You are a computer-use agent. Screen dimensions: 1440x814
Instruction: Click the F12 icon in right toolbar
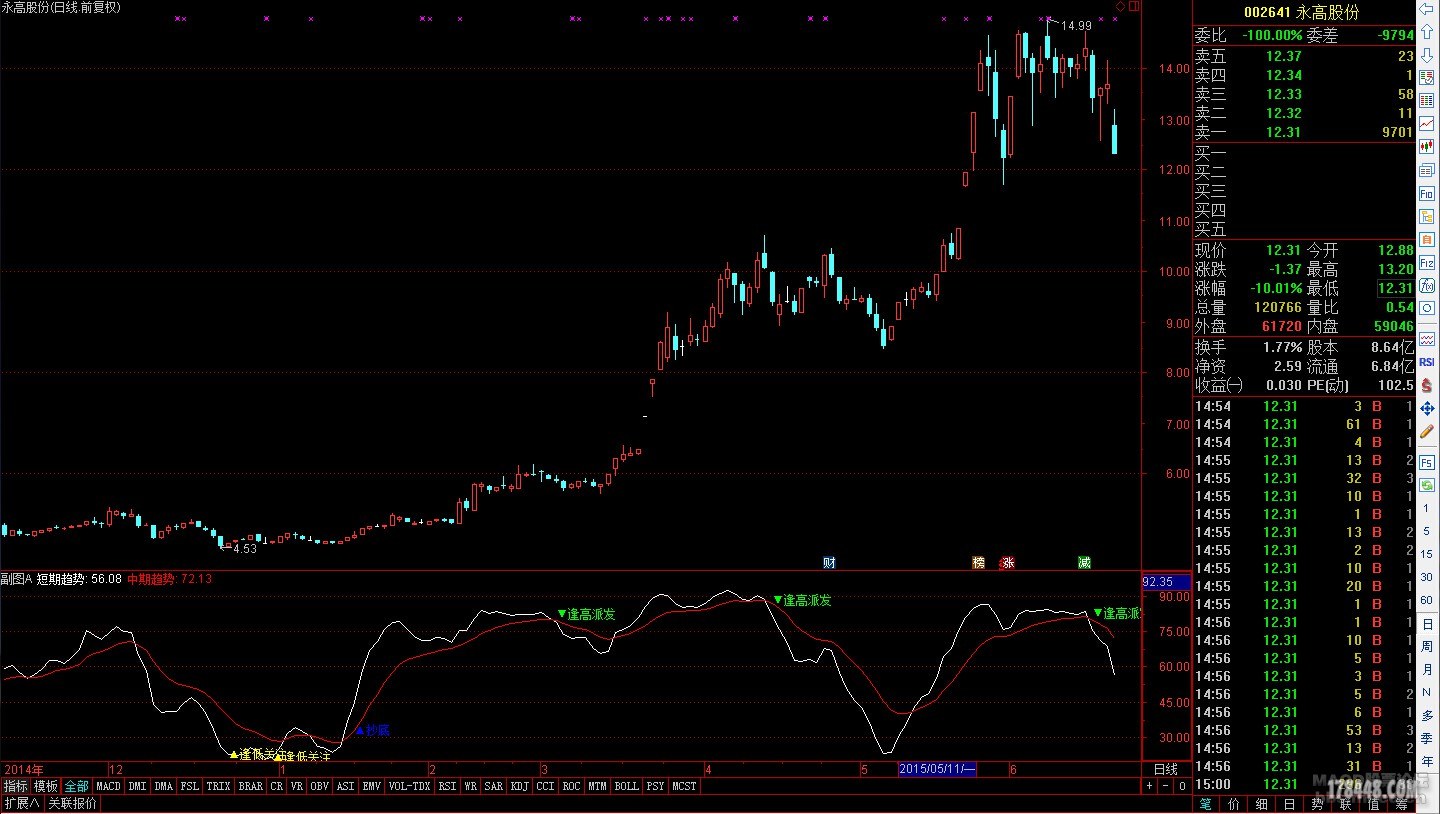click(1427, 263)
